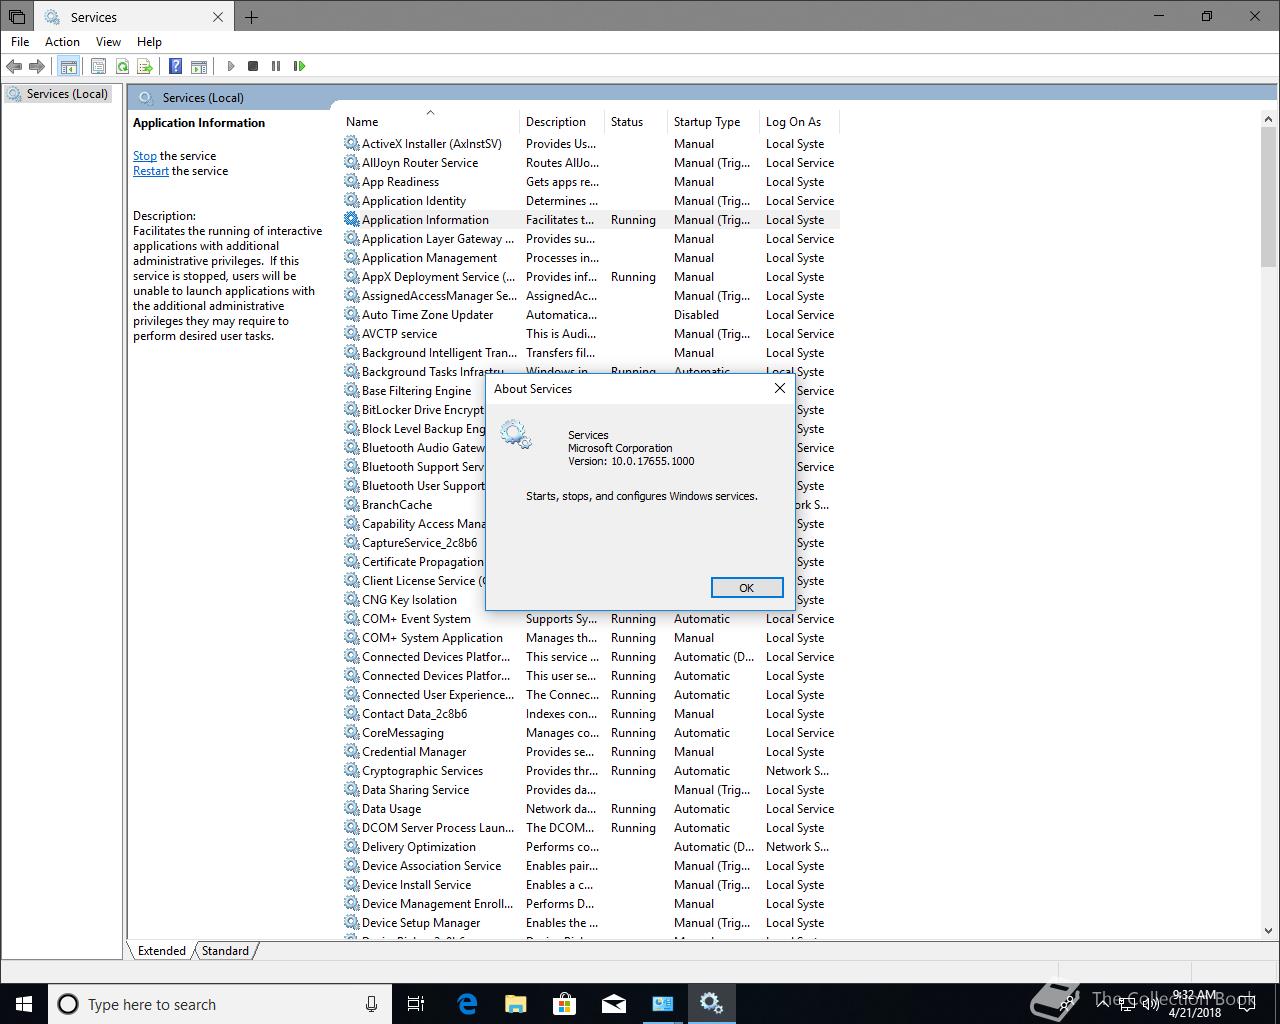The width and height of the screenshot is (1280, 1024).
Task: Launch Microsoft Edge from the taskbar
Action: [x=467, y=1004]
